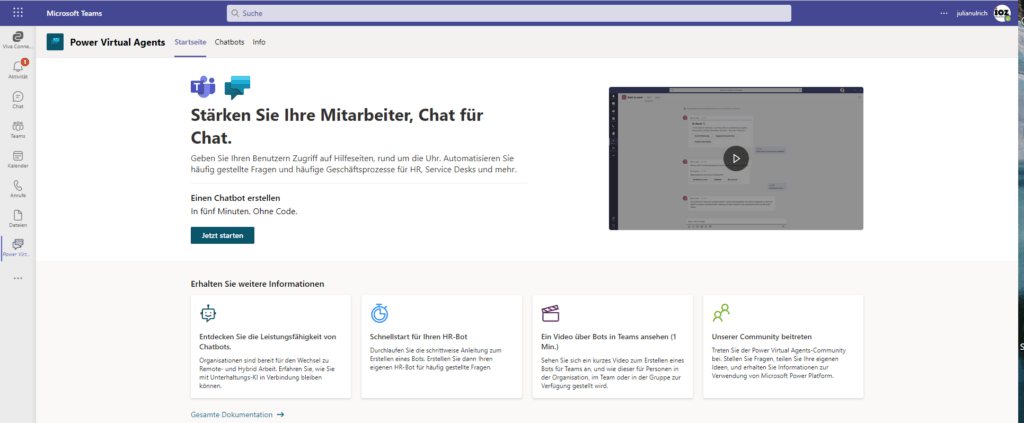Click the Jetzt starten button
1024x423 pixels.
(222, 235)
